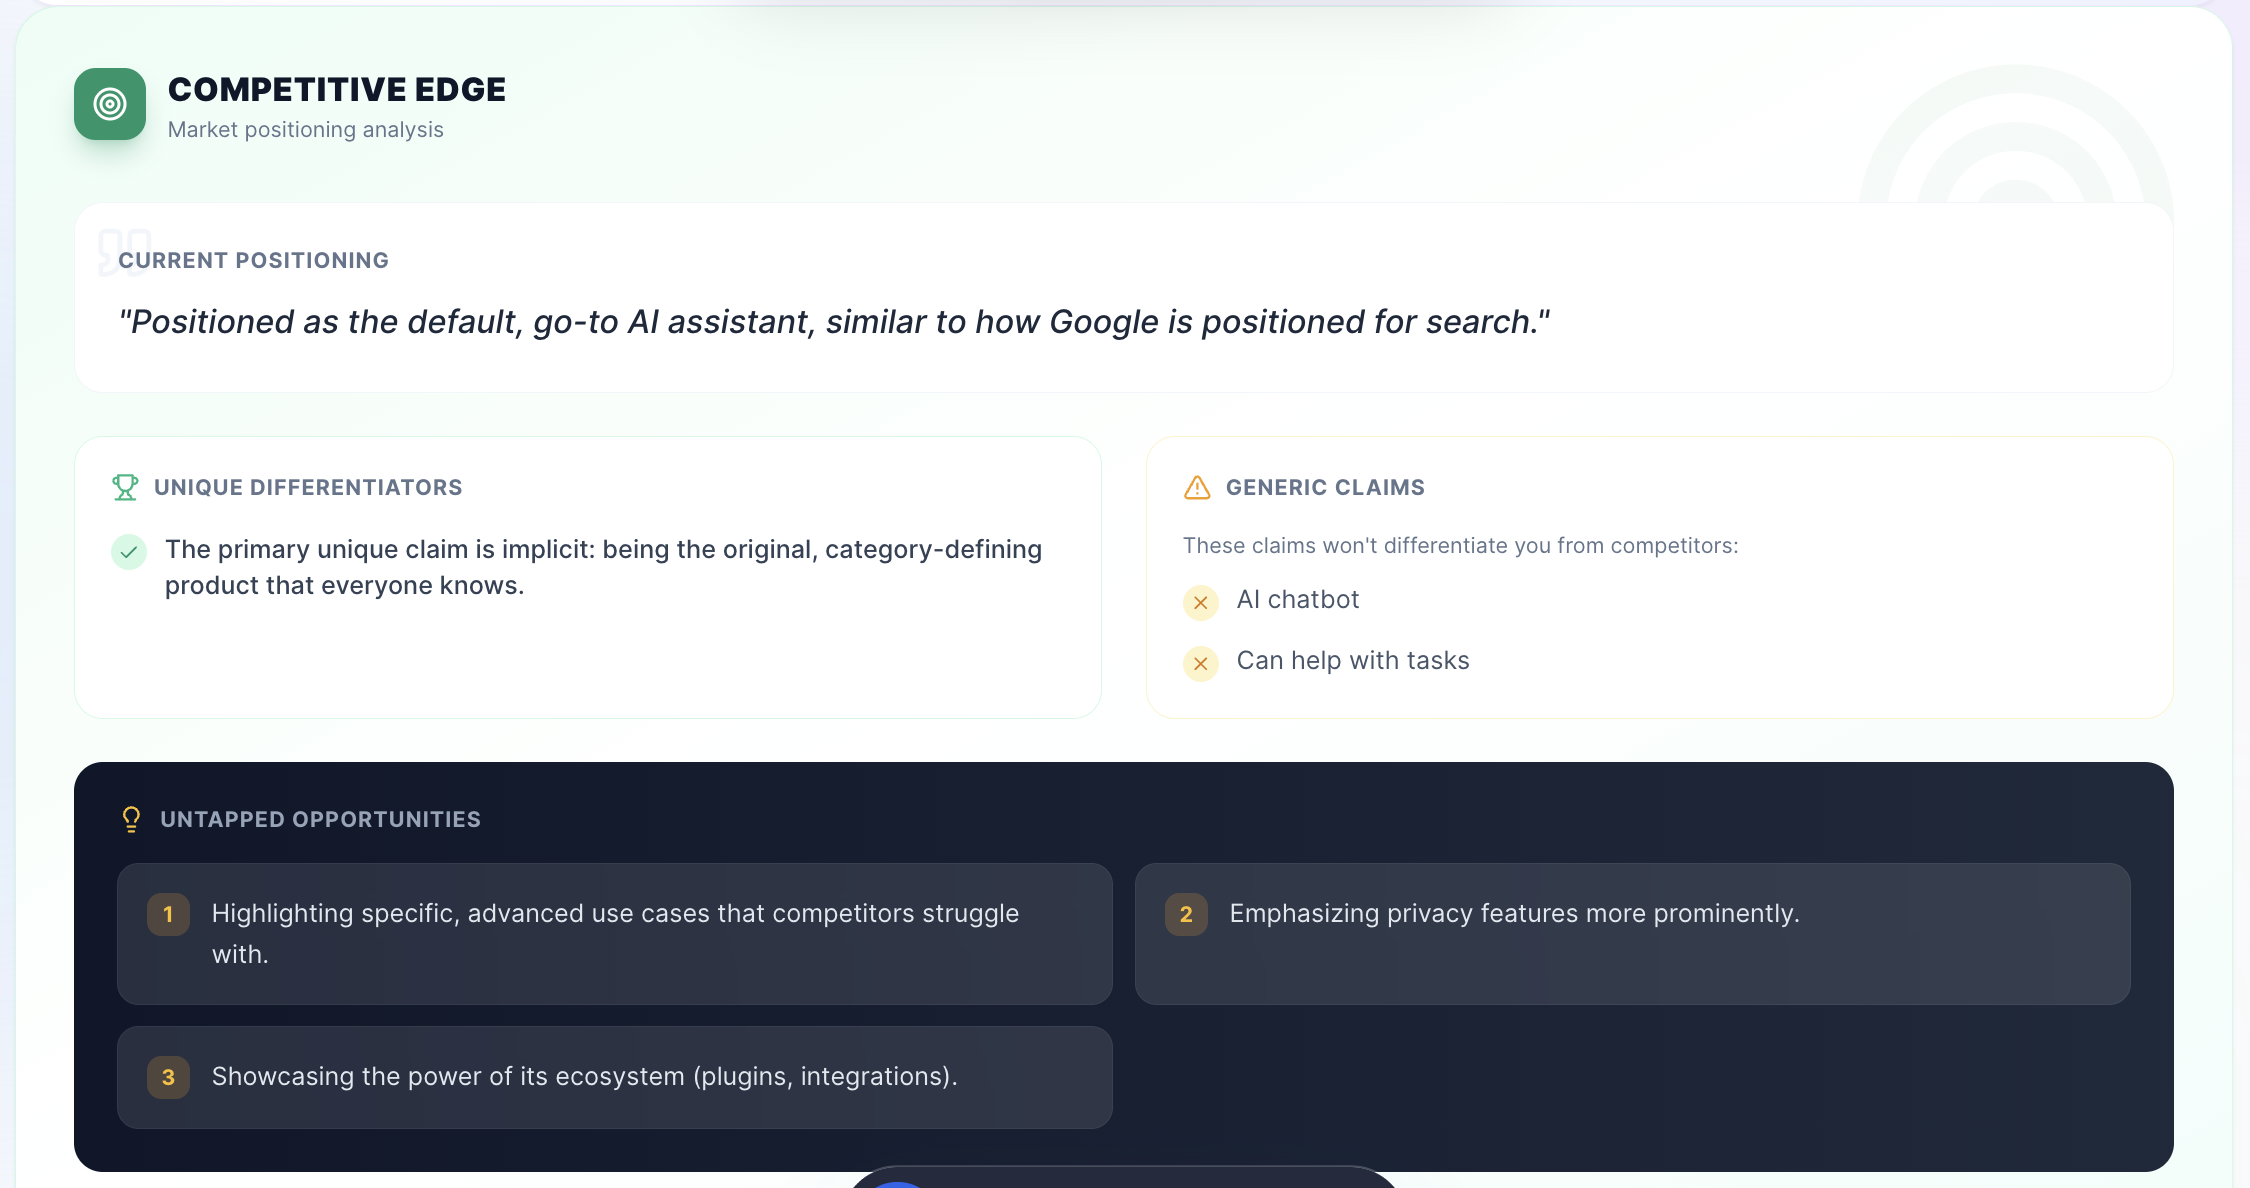Click the Untapped Opportunities section heading
The image size is (2250, 1188).
click(320, 819)
